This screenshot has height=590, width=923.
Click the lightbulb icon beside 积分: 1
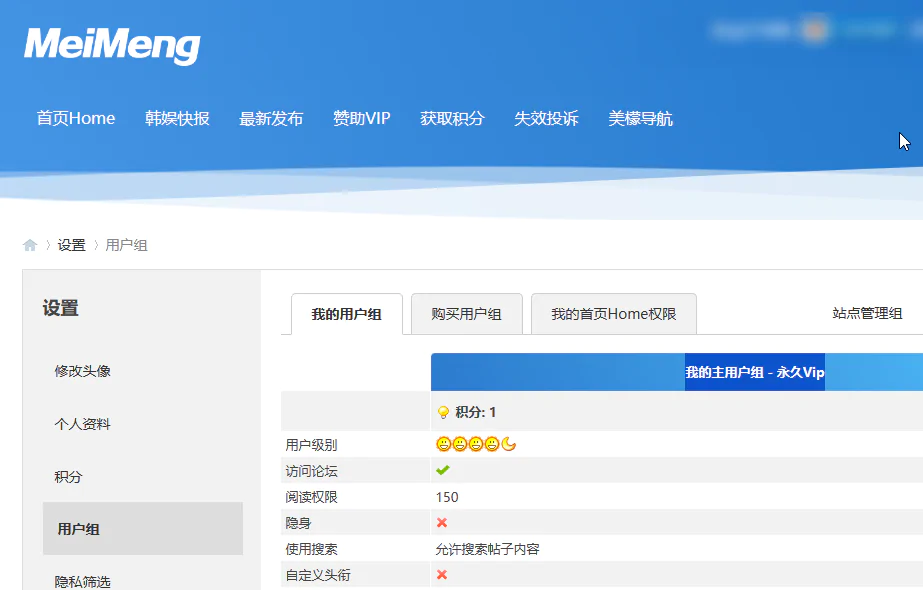[443, 412]
